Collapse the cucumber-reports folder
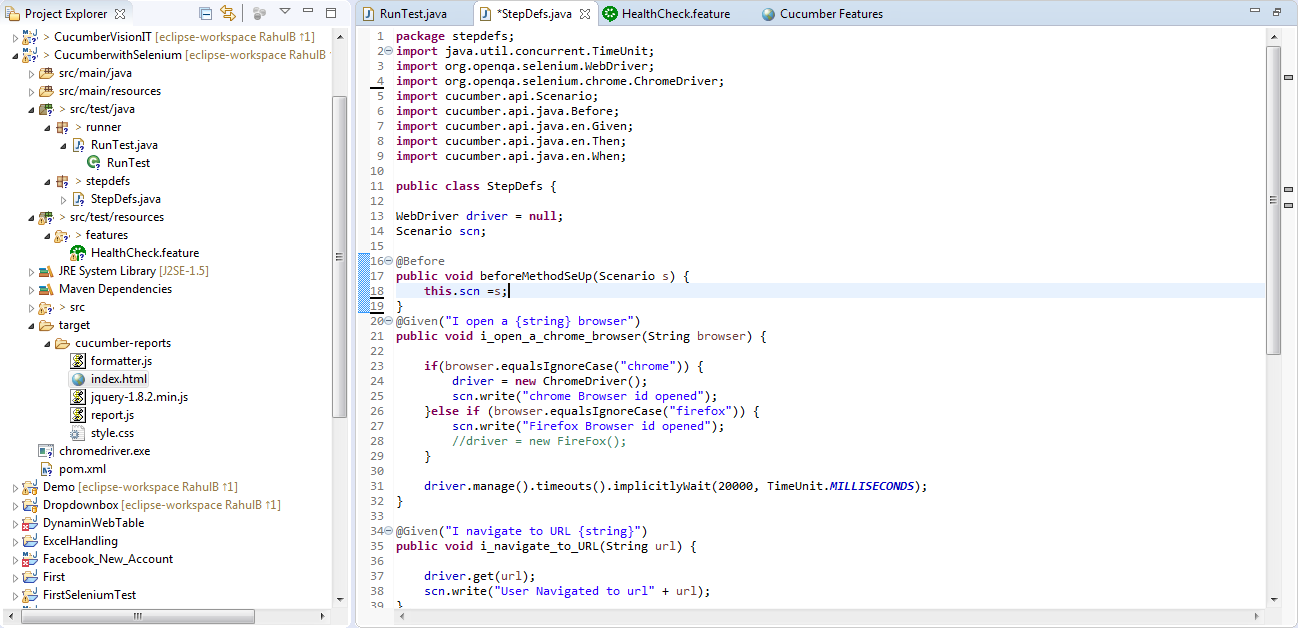 click(x=46, y=342)
